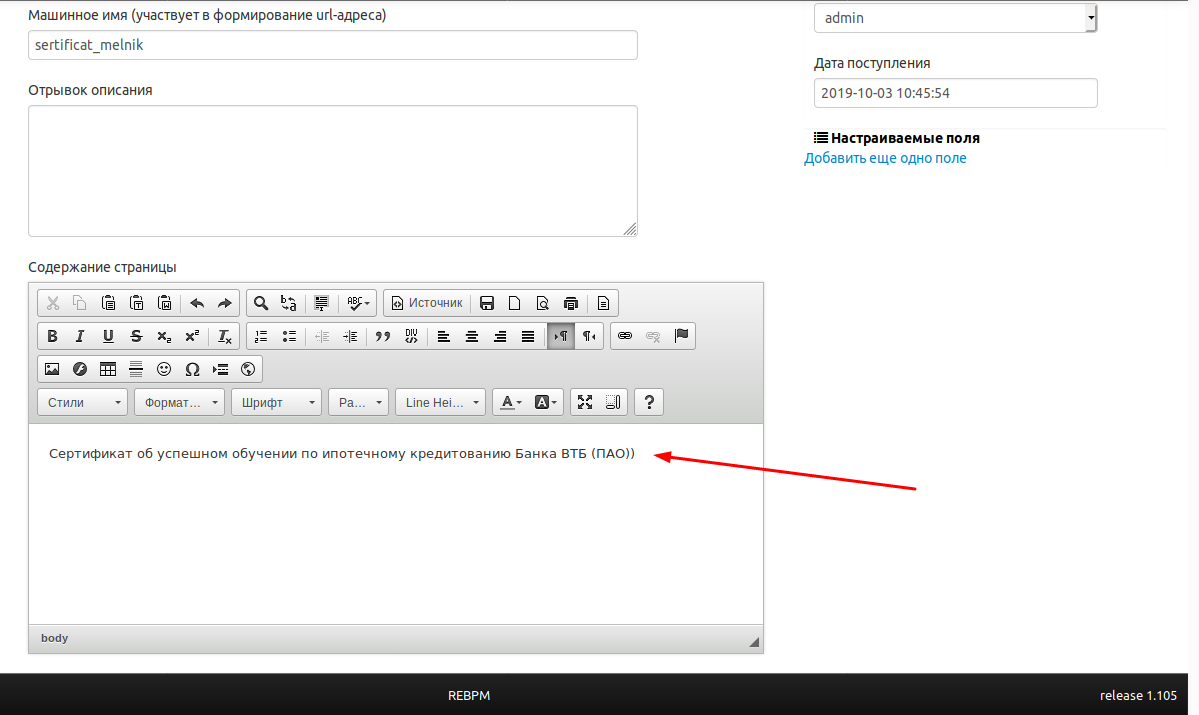The height and width of the screenshot is (715, 1199).
Task: Click the Cut icon in editor toolbar
Action: click(x=53, y=303)
